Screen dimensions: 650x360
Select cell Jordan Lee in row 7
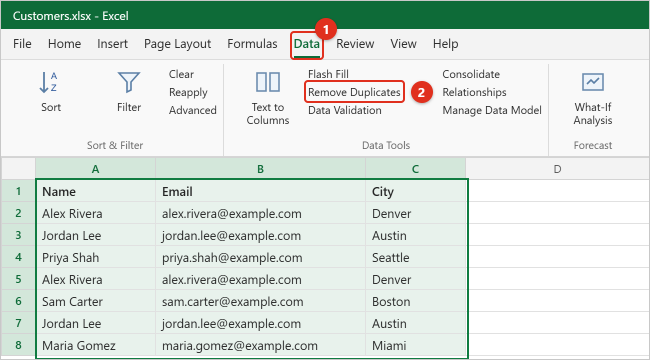click(96, 323)
